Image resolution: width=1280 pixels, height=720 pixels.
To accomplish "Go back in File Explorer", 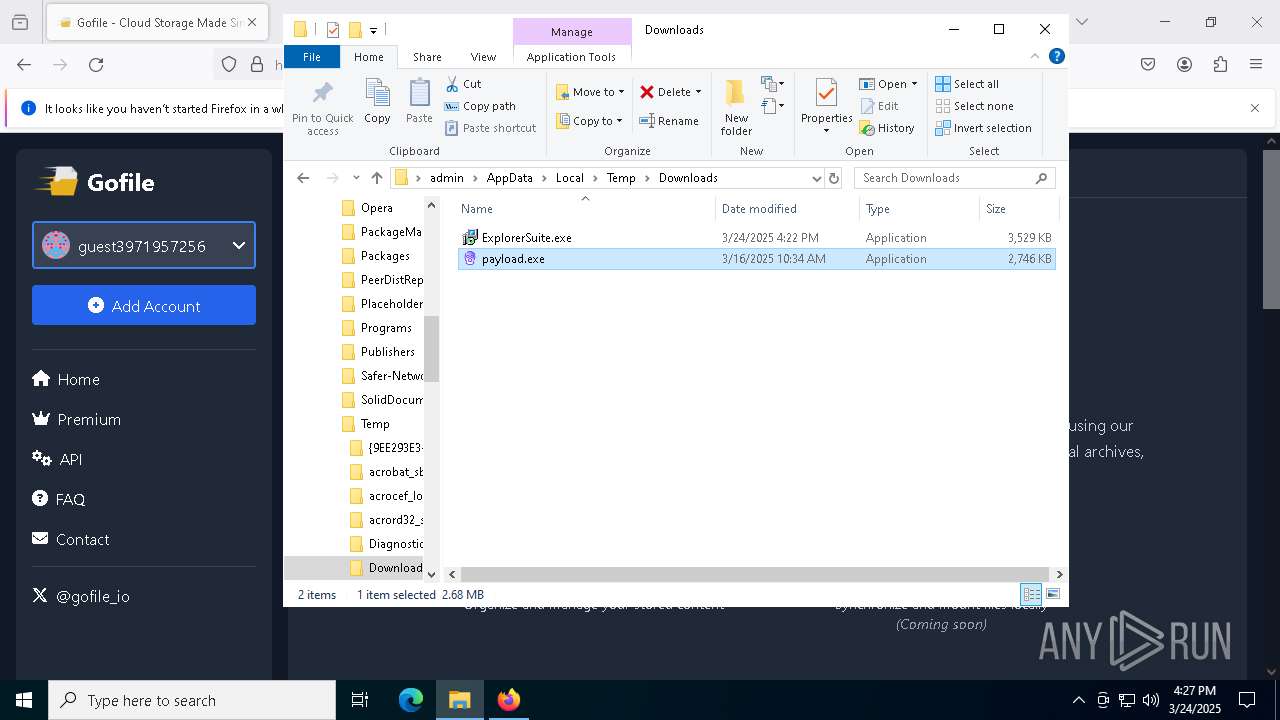I will (303, 178).
